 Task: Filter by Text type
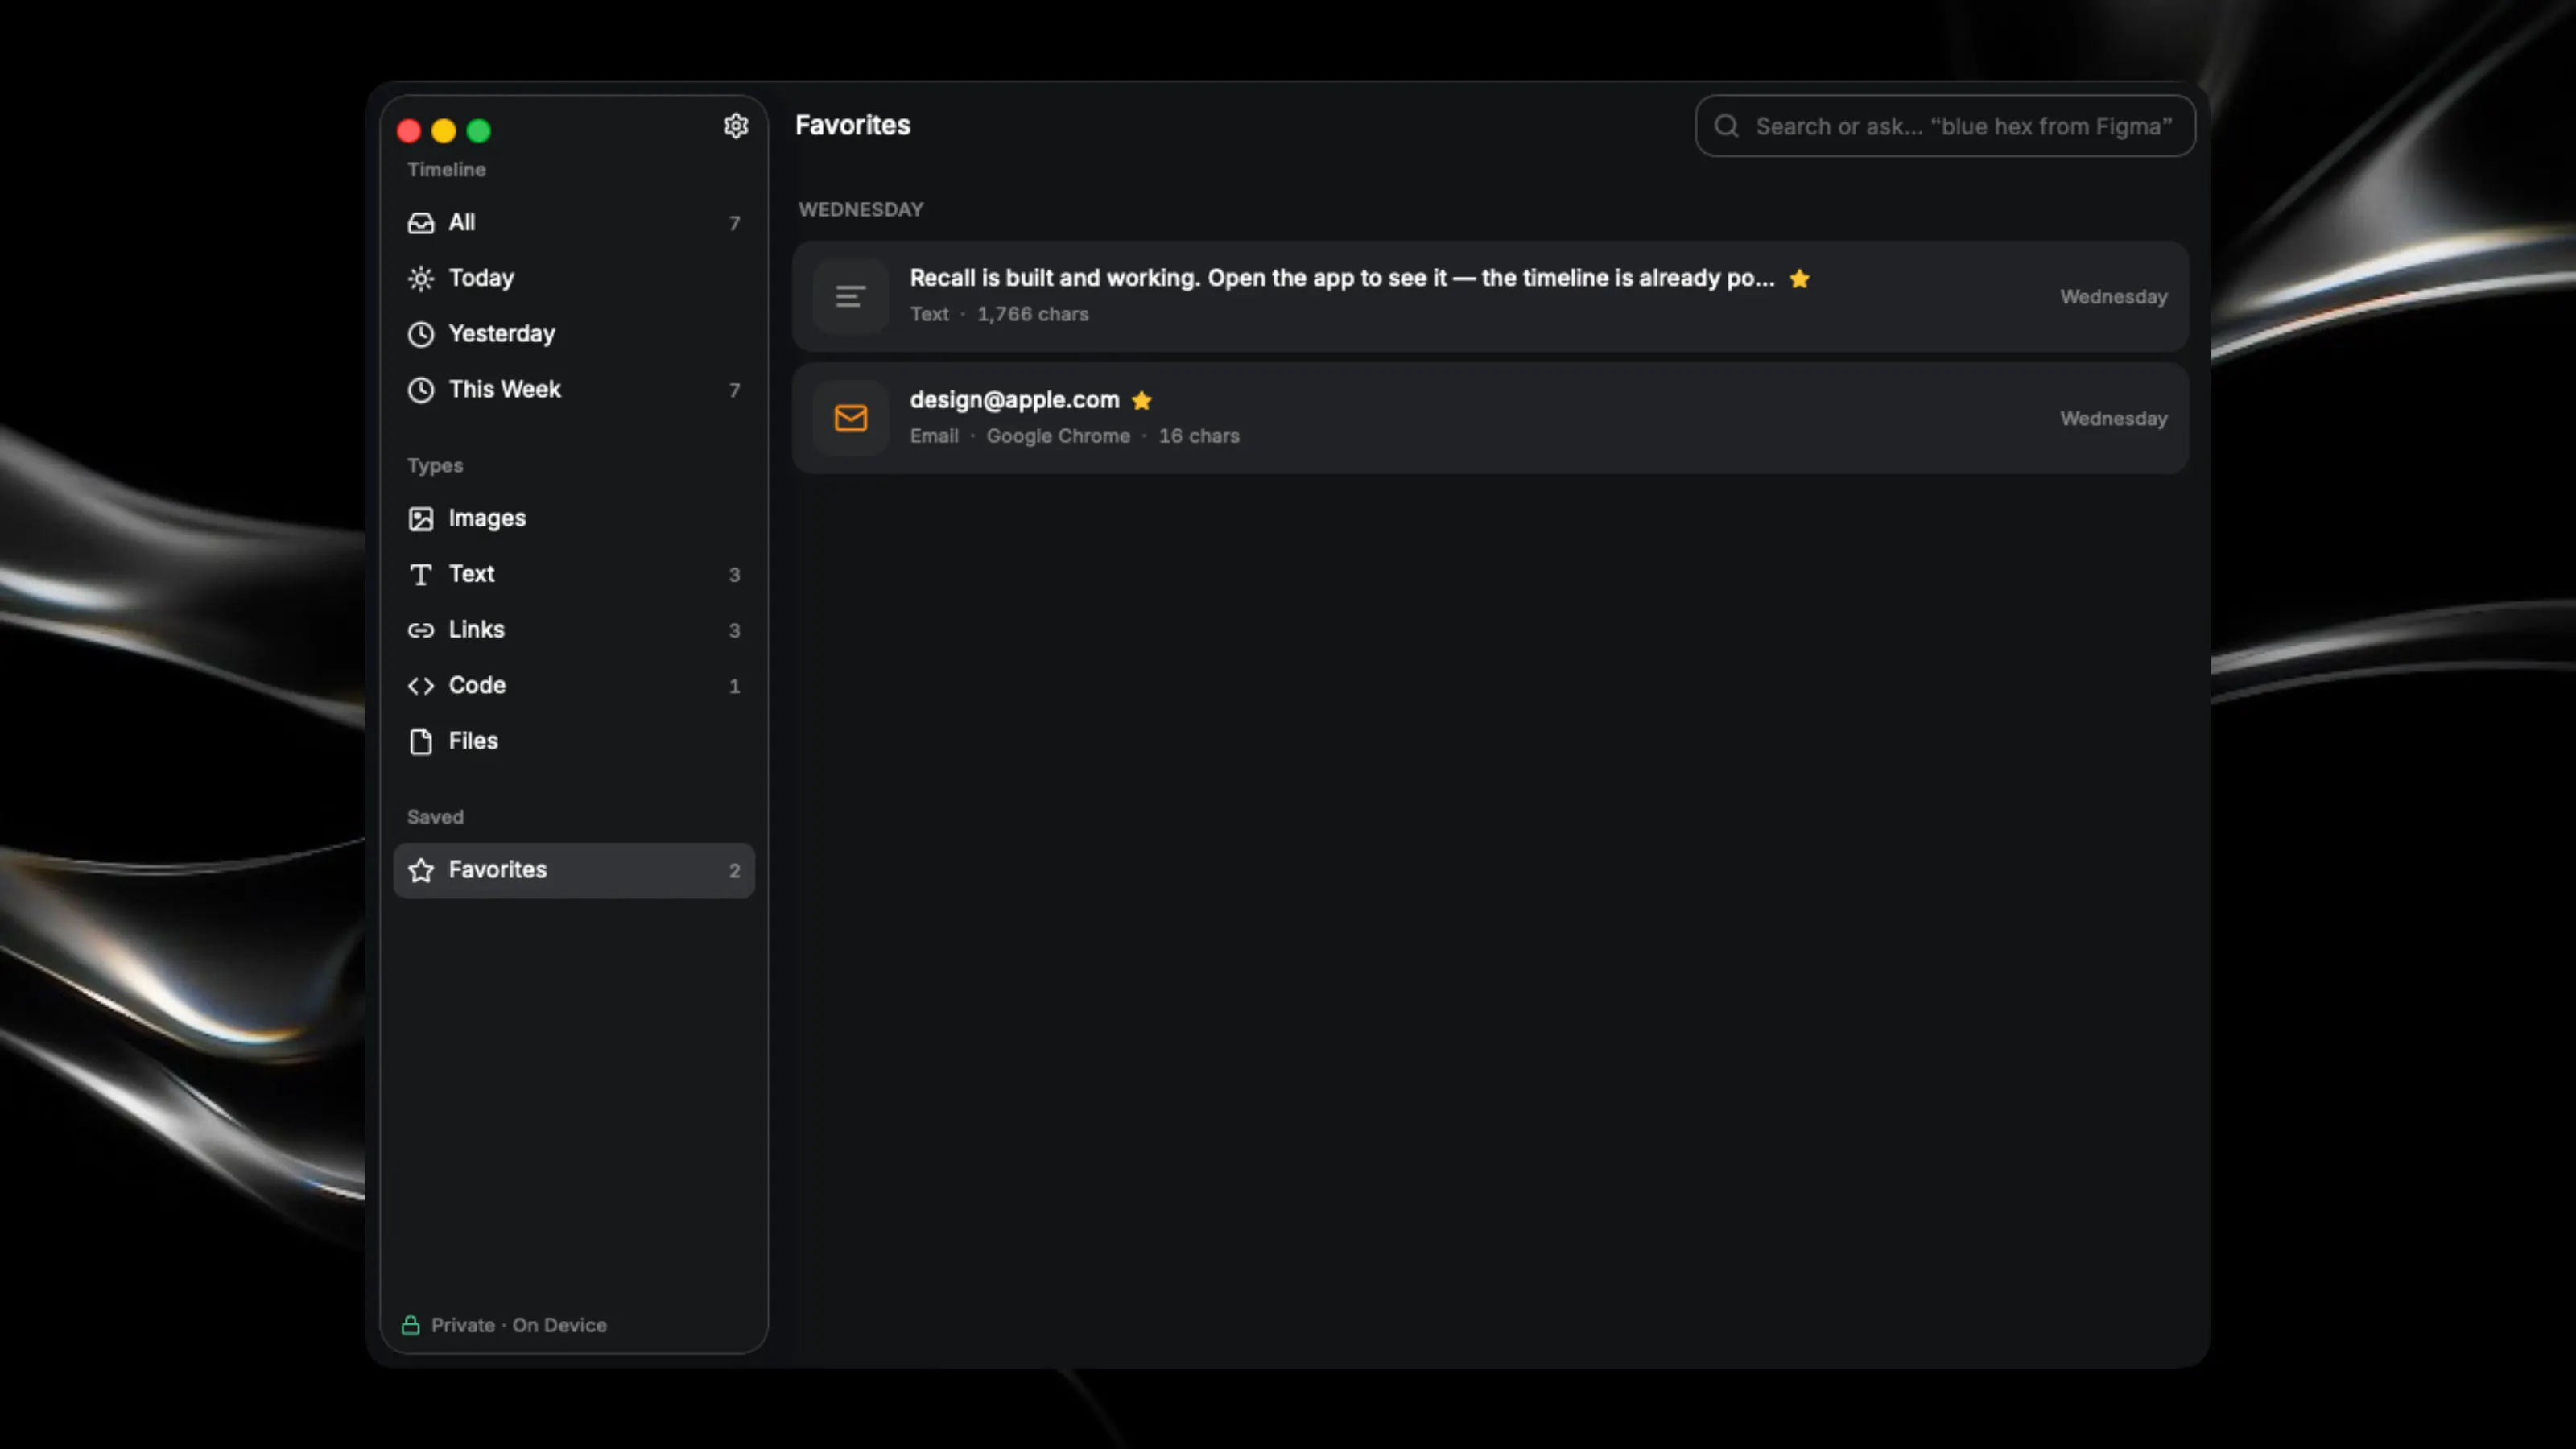point(574,574)
